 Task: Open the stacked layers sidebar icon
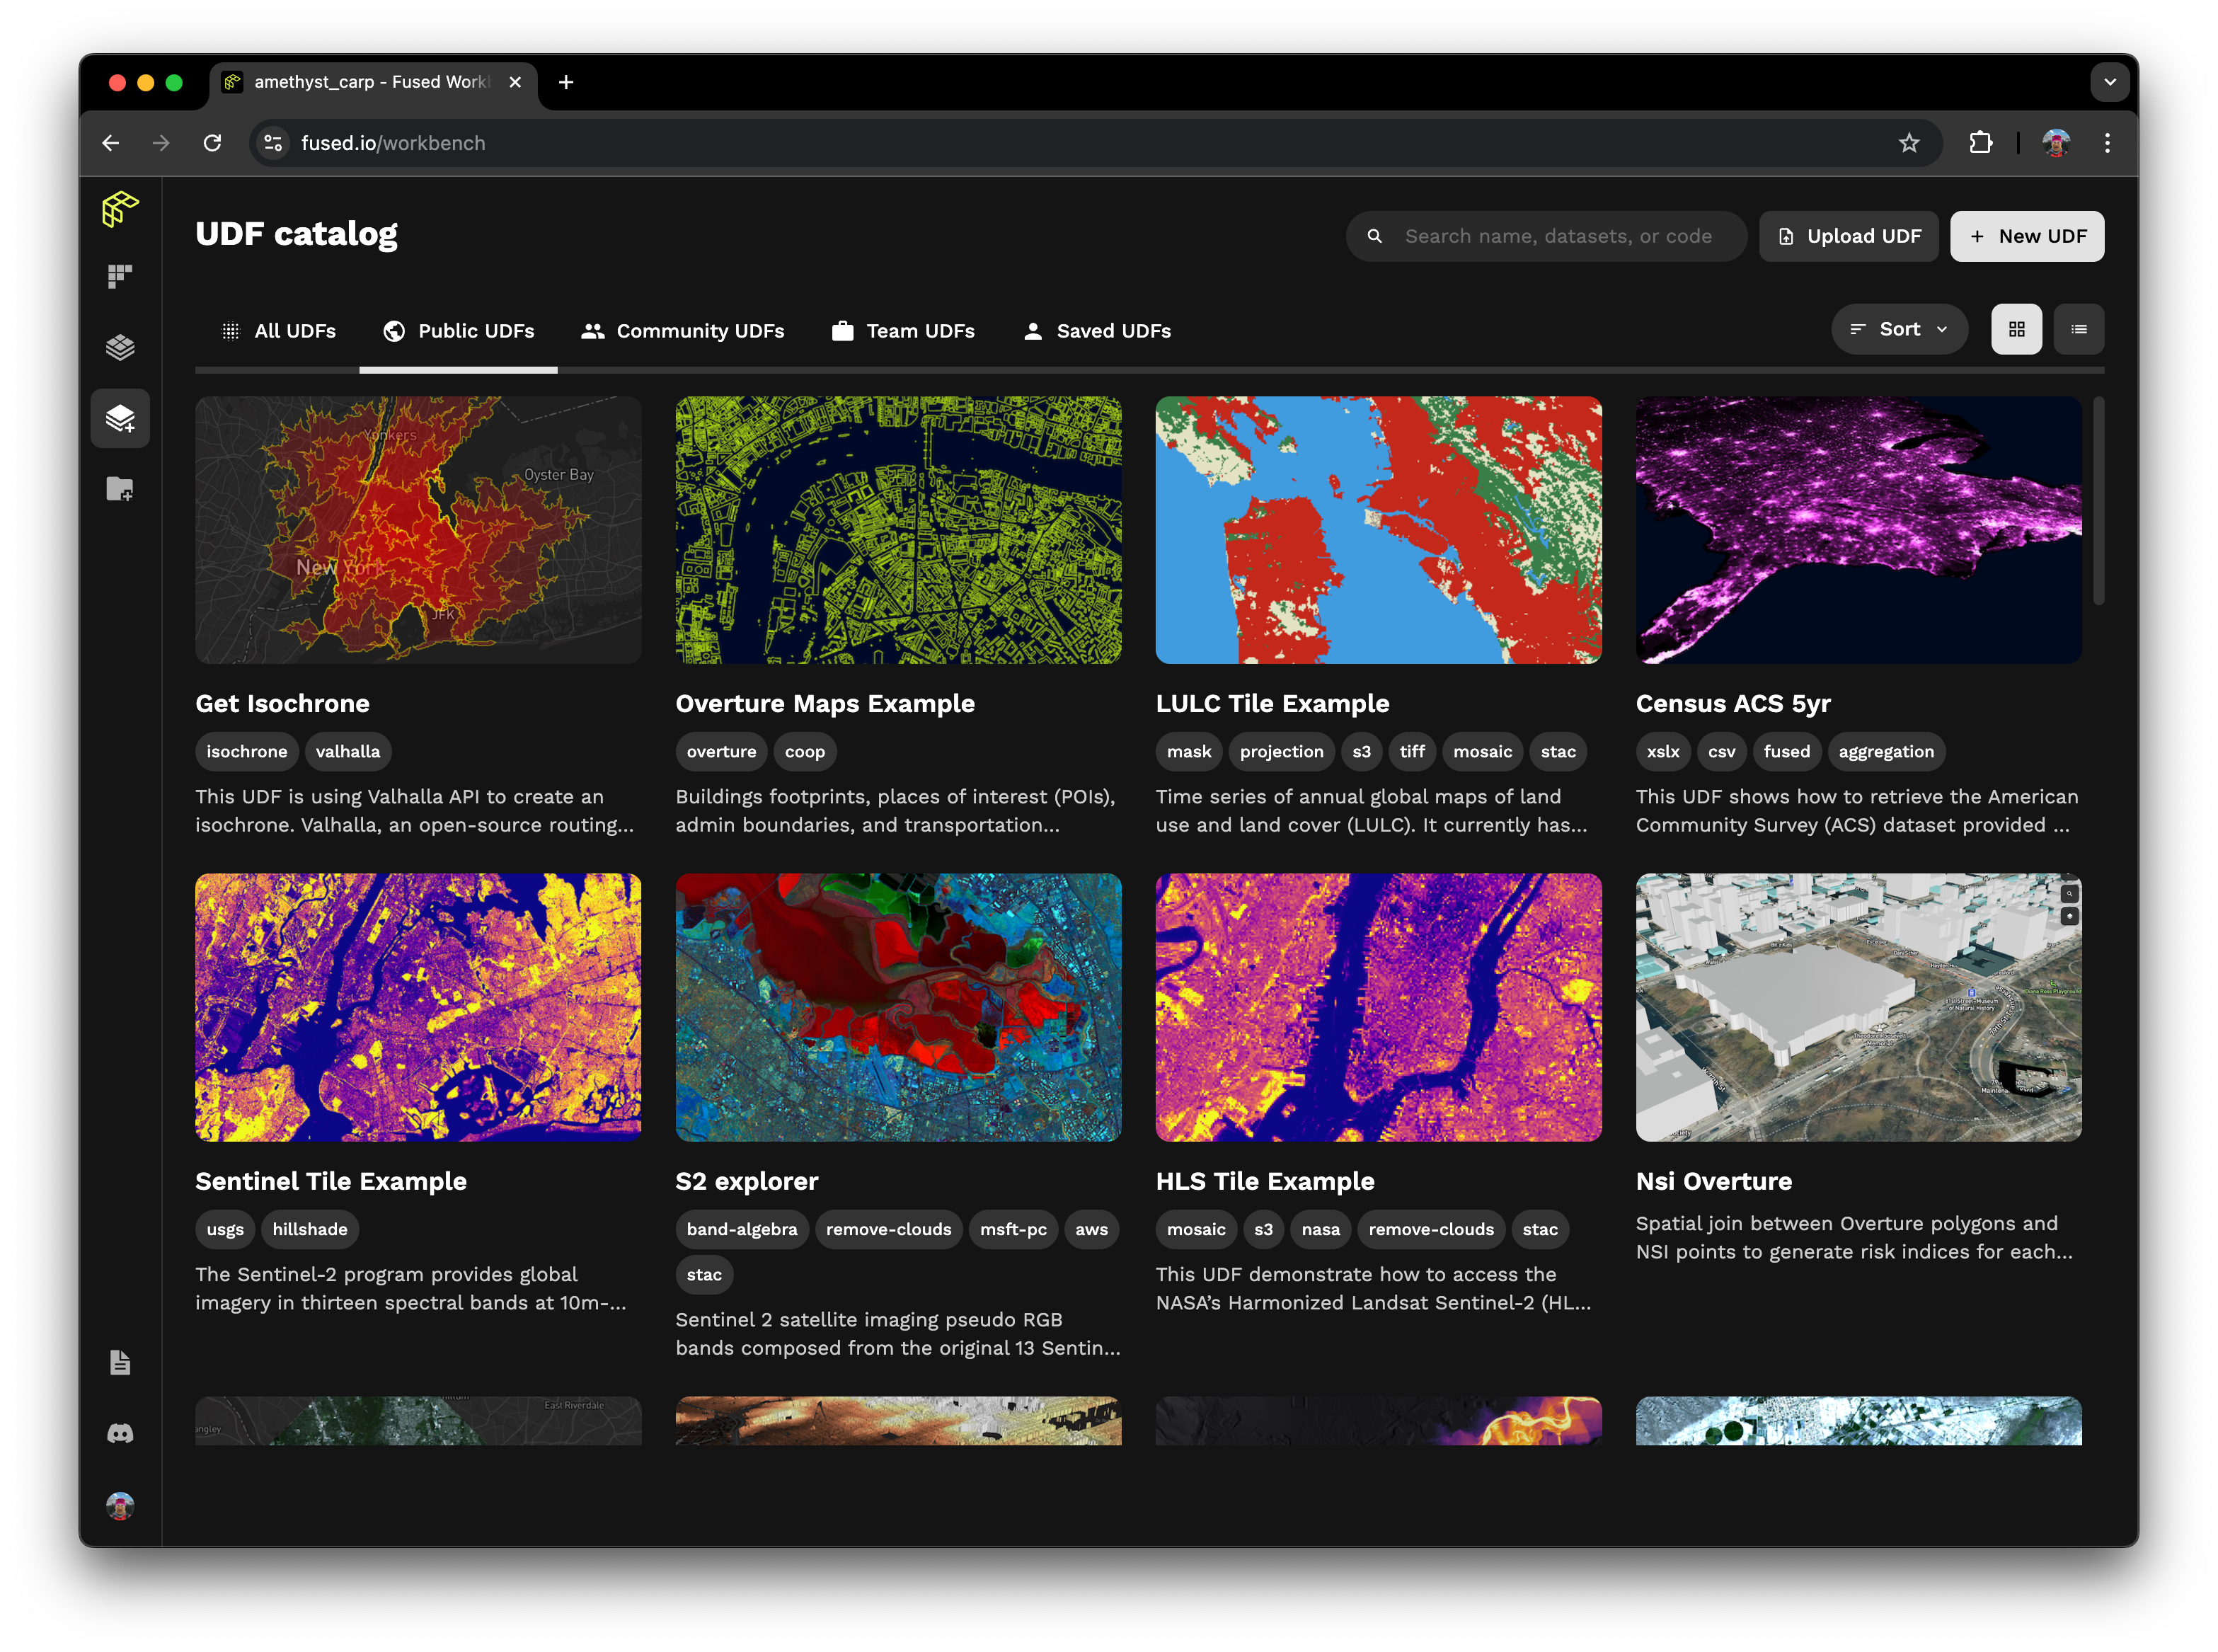click(x=120, y=347)
